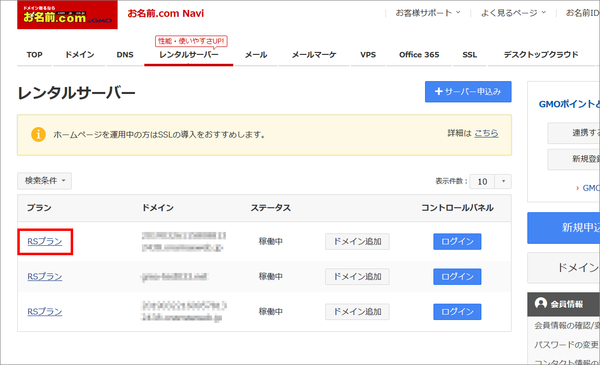Screen dimensions: 600x365
Task: Click the お名前.com Navi title
Action: coord(166,13)
